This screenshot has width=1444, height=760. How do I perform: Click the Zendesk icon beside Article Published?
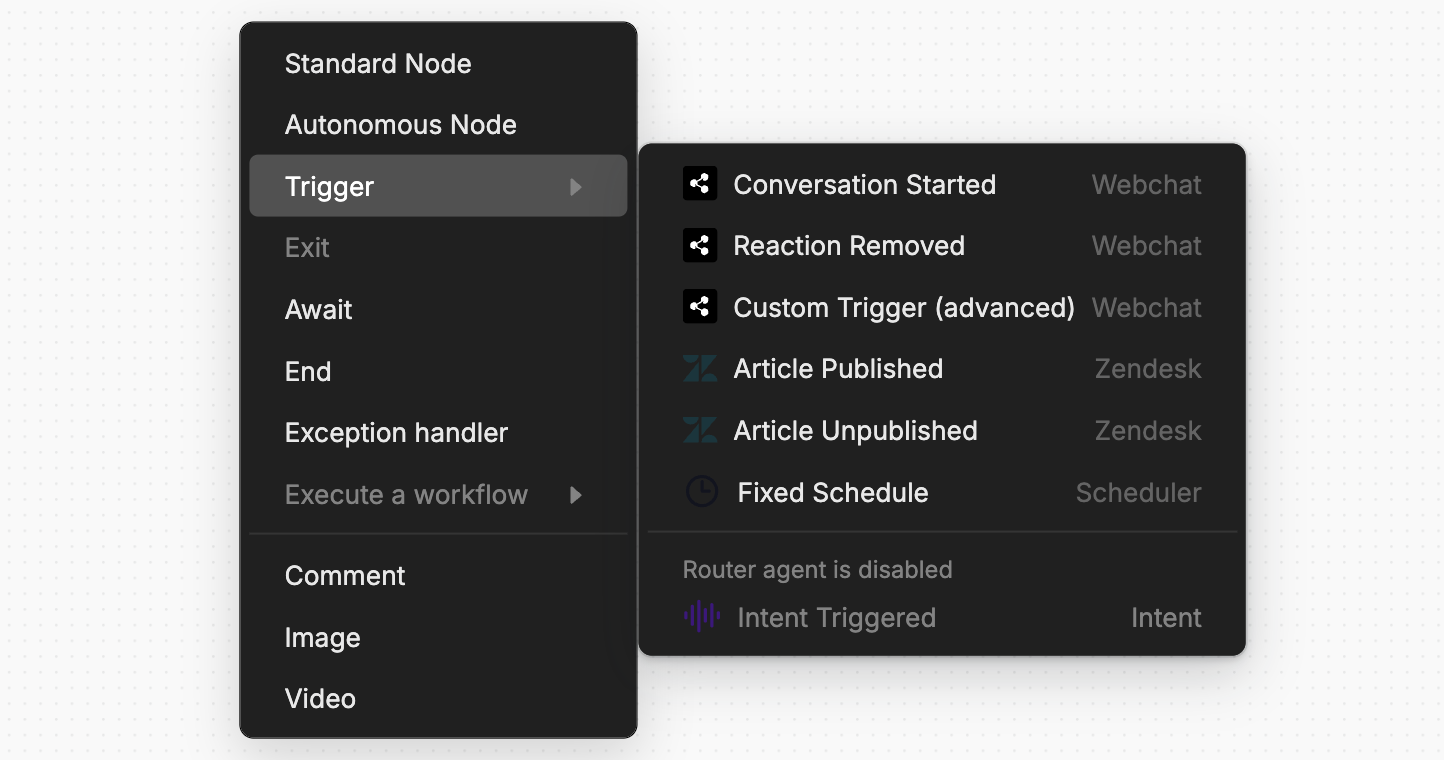click(700, 368)
